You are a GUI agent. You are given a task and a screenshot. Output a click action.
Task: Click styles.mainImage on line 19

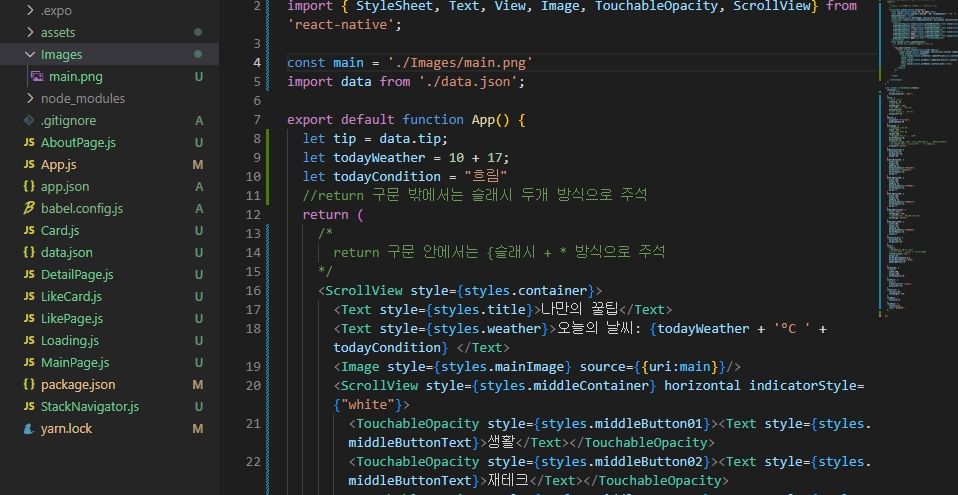[x=502, y=366]
